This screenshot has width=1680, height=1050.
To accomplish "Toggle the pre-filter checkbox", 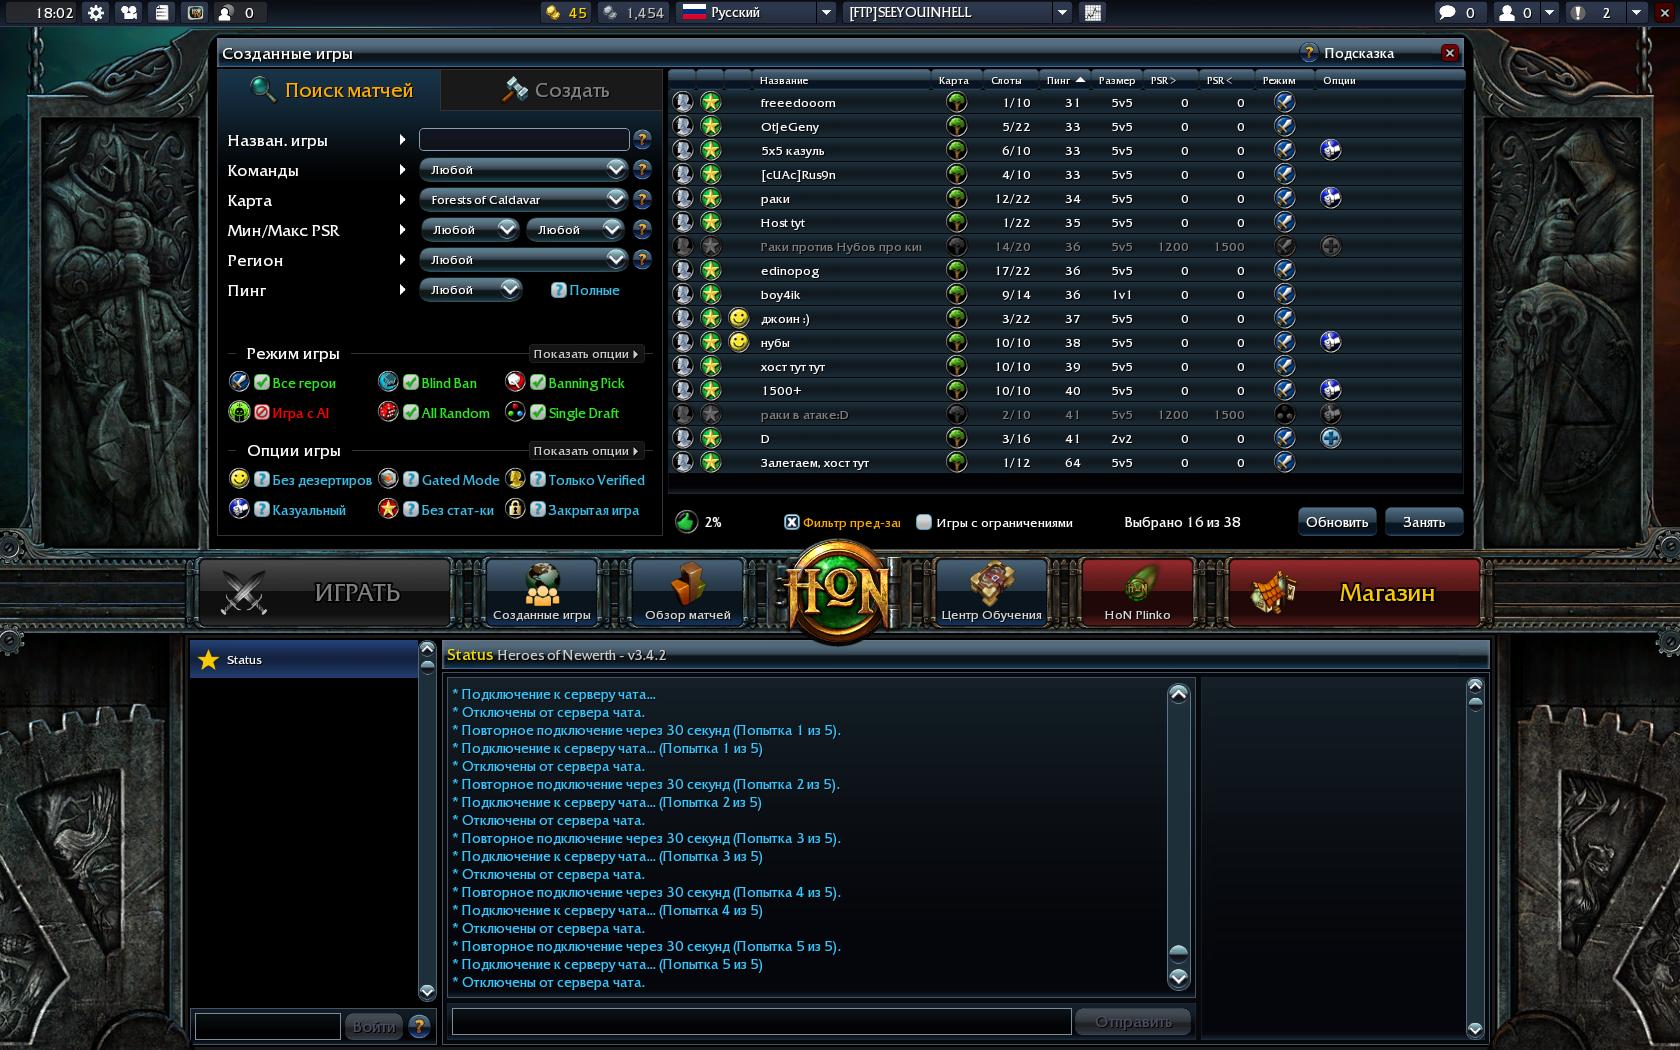I will click(792, 522).
